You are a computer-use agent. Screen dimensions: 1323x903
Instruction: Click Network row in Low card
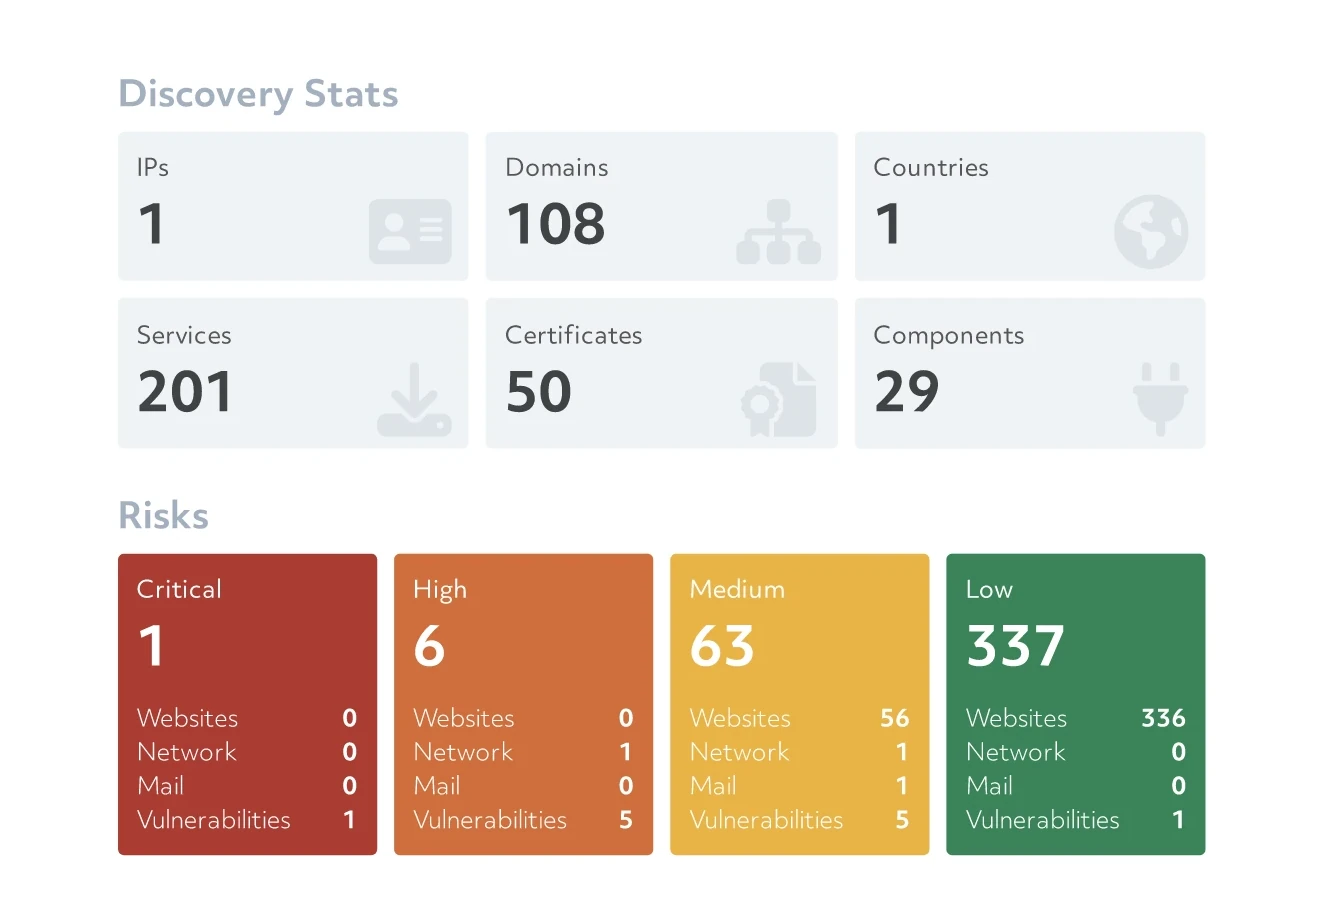point(1076,752)
